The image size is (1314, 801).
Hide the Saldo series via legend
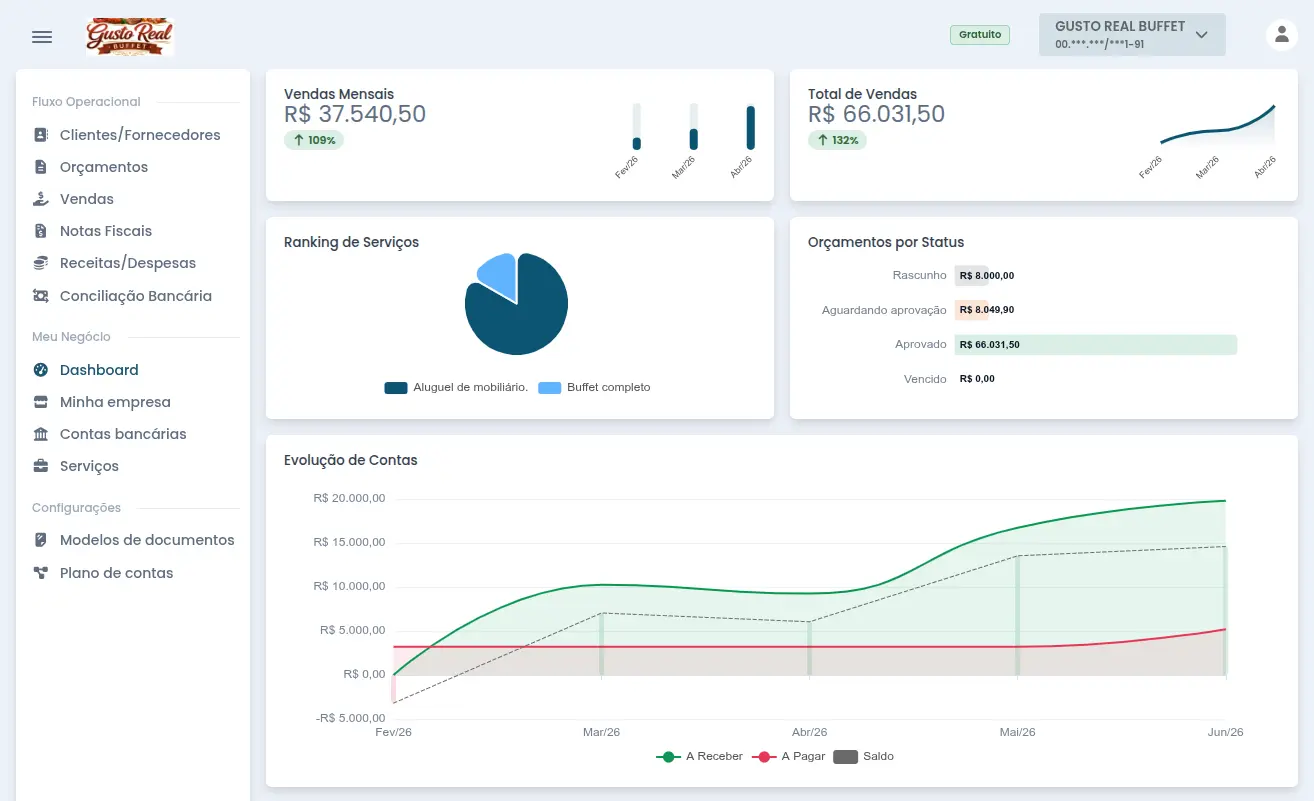pyautogui.click(x=864, y=757)
